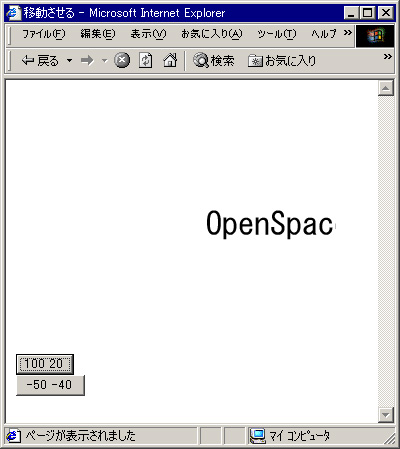The height and width of the screenshot is (449, 400).
Task: Open the ファイル(F) menu
Action: click(44, 34)
